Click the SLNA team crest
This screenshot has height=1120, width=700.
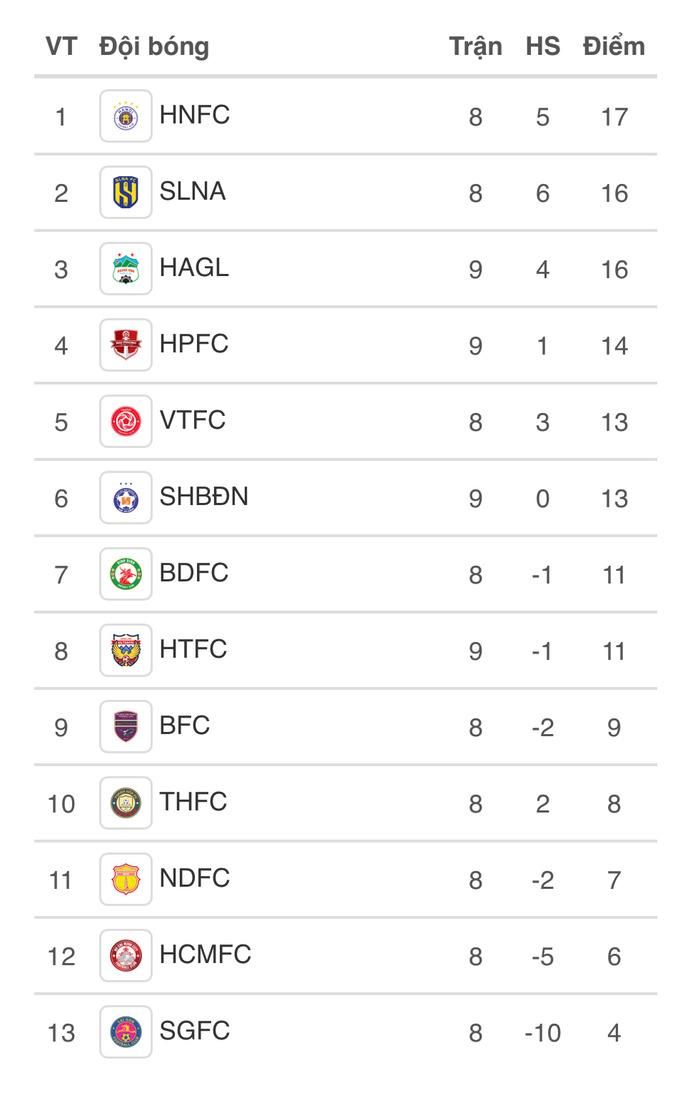(126, 192)
